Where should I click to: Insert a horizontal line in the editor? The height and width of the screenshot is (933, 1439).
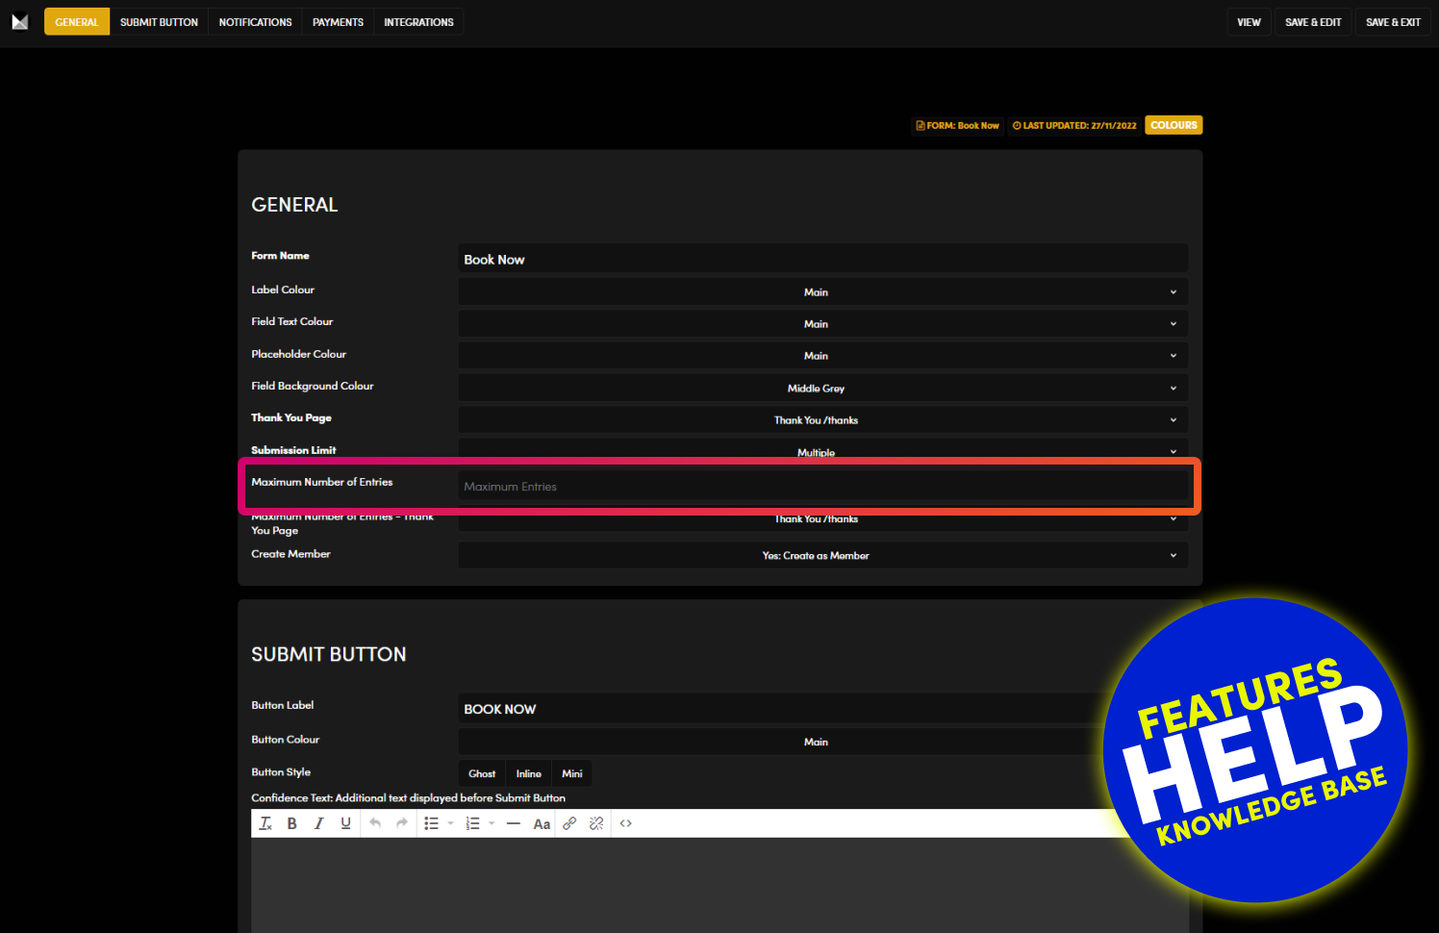[513, 824]
